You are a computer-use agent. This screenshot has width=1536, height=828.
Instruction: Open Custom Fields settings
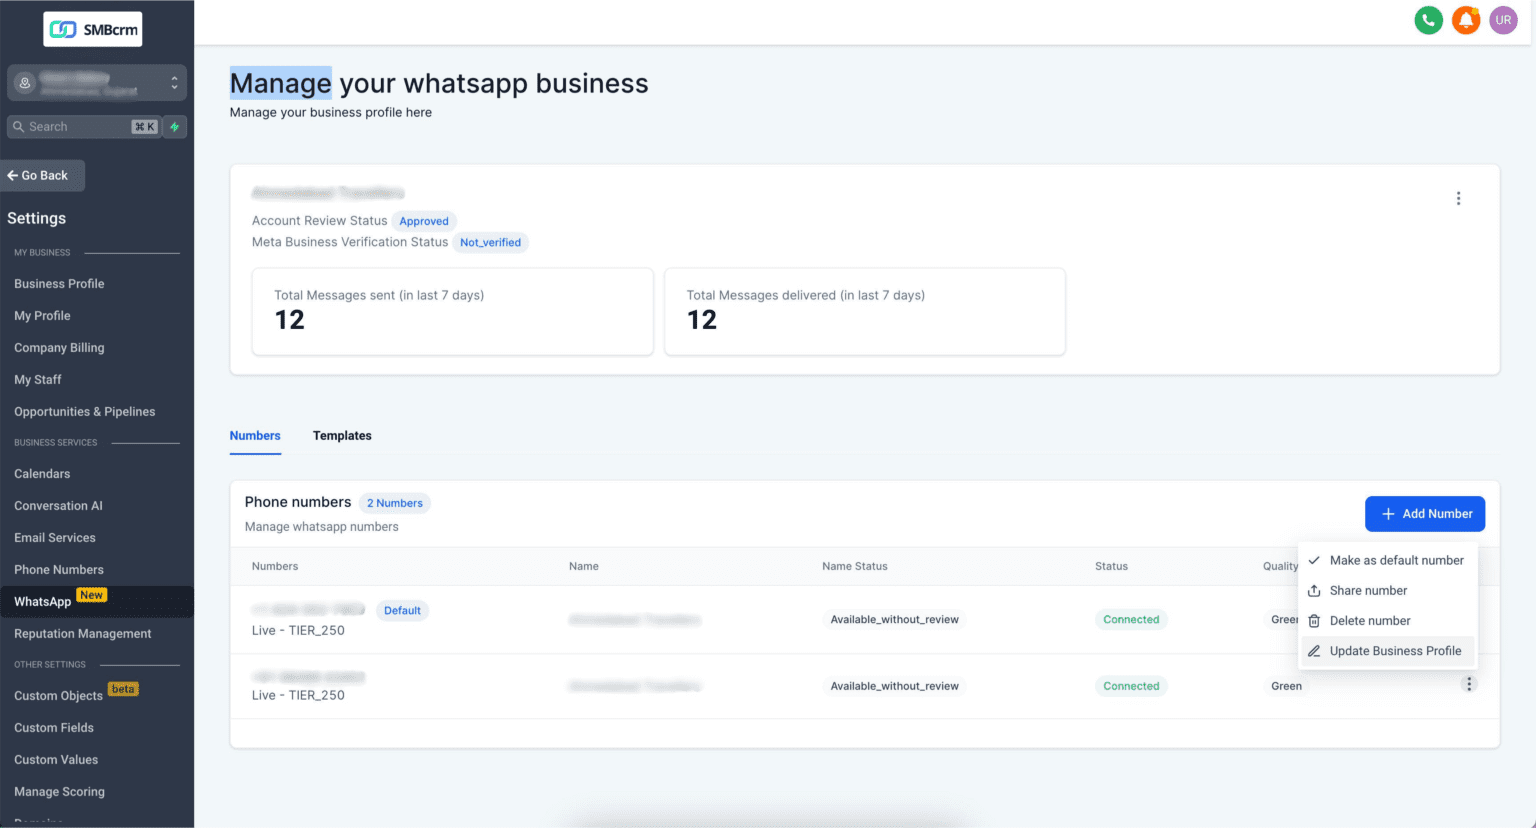click(x=54, y=728)
